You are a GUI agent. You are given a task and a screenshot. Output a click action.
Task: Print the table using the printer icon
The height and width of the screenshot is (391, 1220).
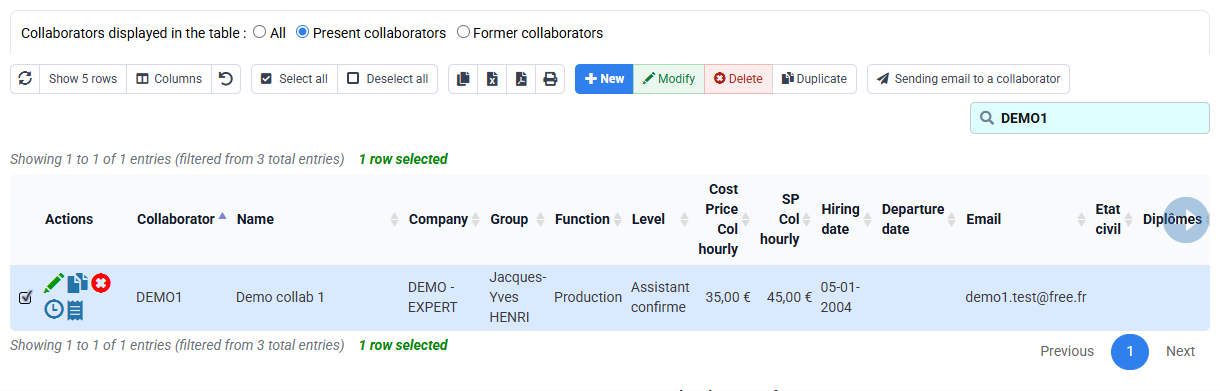pos(550,79)
